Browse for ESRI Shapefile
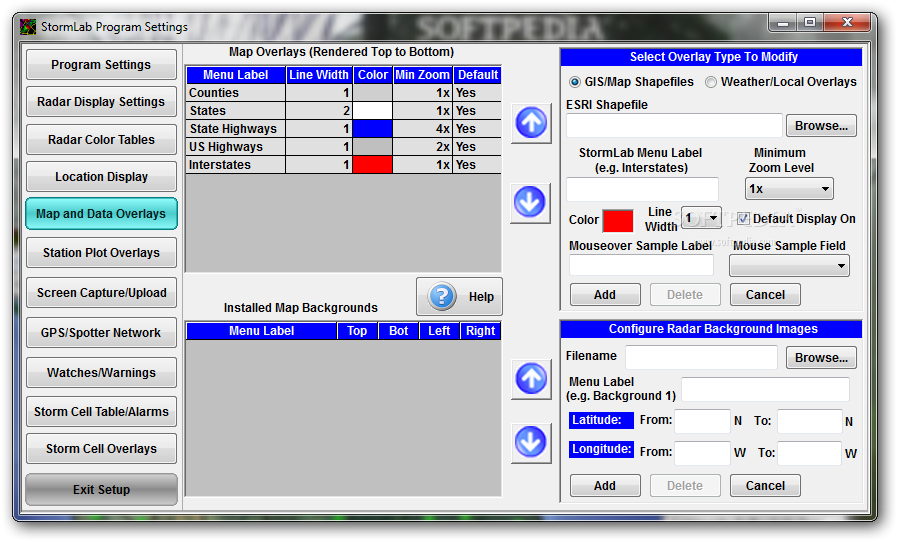Image resolution: width=898 pixels, height=542 pixels. point(821,125)
